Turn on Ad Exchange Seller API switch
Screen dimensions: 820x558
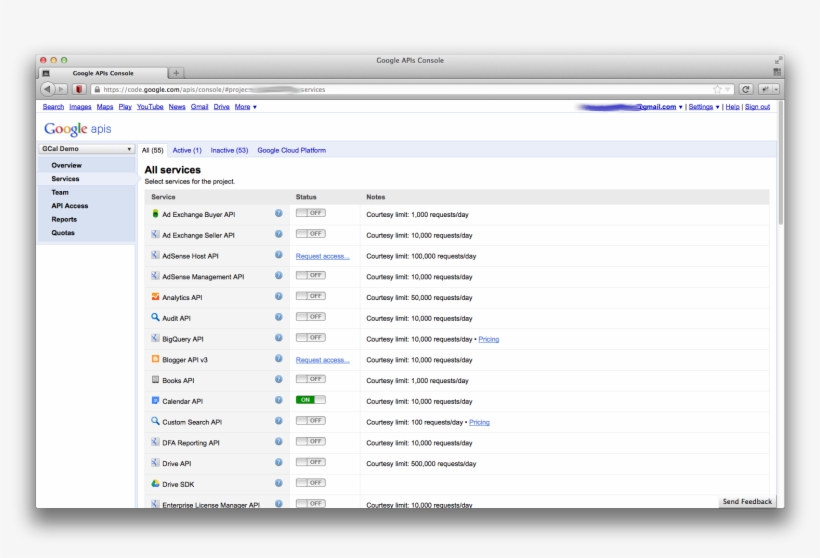tap(311, 234)
